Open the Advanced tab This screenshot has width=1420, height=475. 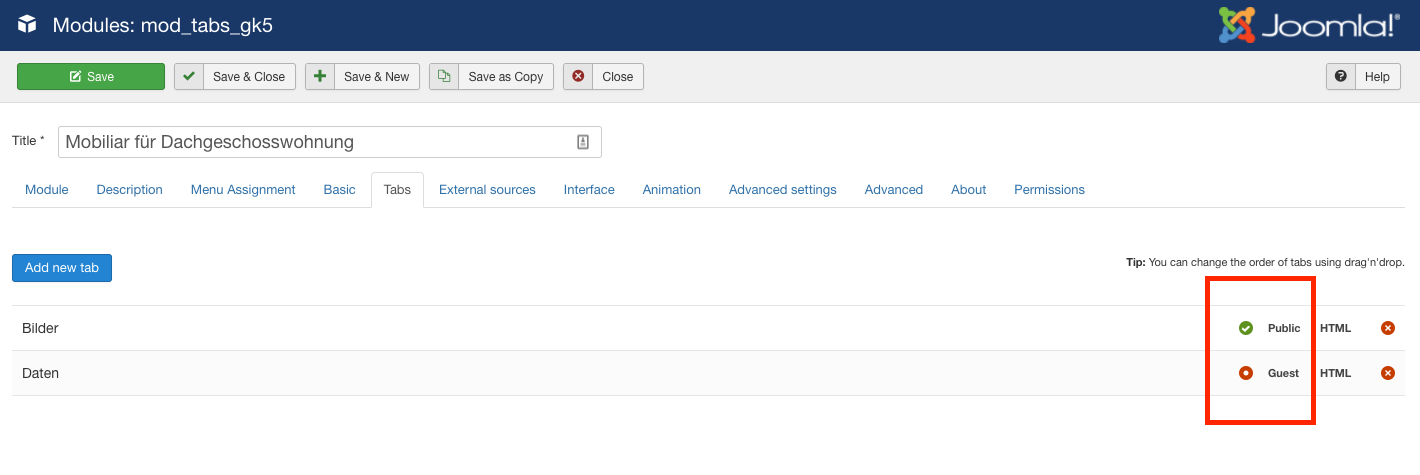[x=894, y=190]
